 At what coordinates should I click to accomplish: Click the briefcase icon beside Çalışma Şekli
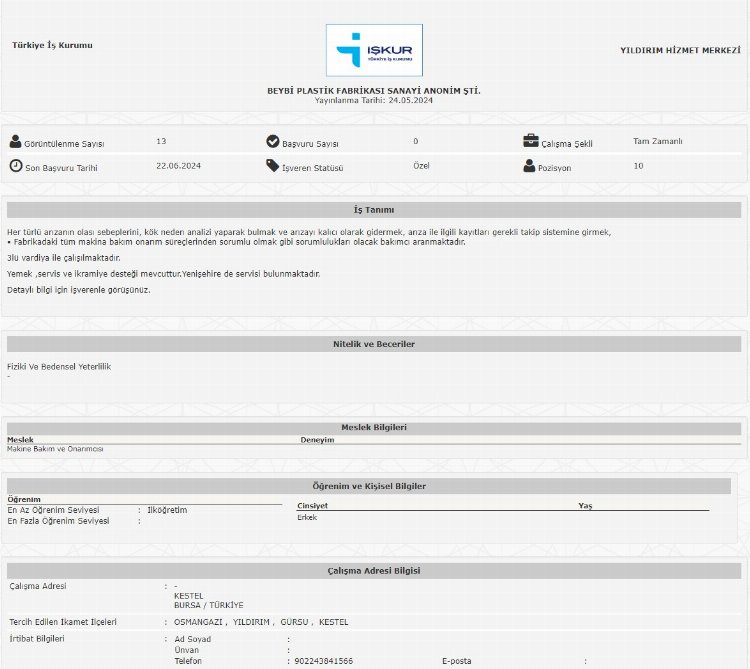[x=530, y=142]
